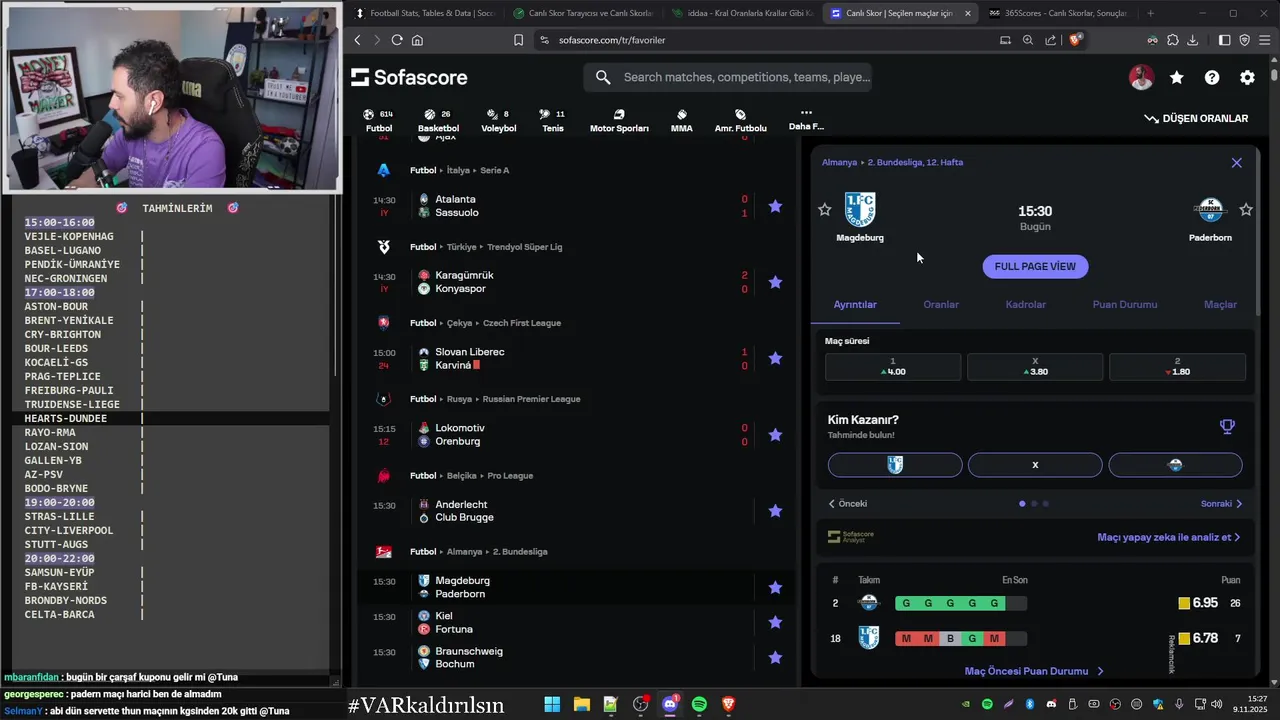Open the trophy icon in Kim Kazanır

click(x=1227, y=427)
